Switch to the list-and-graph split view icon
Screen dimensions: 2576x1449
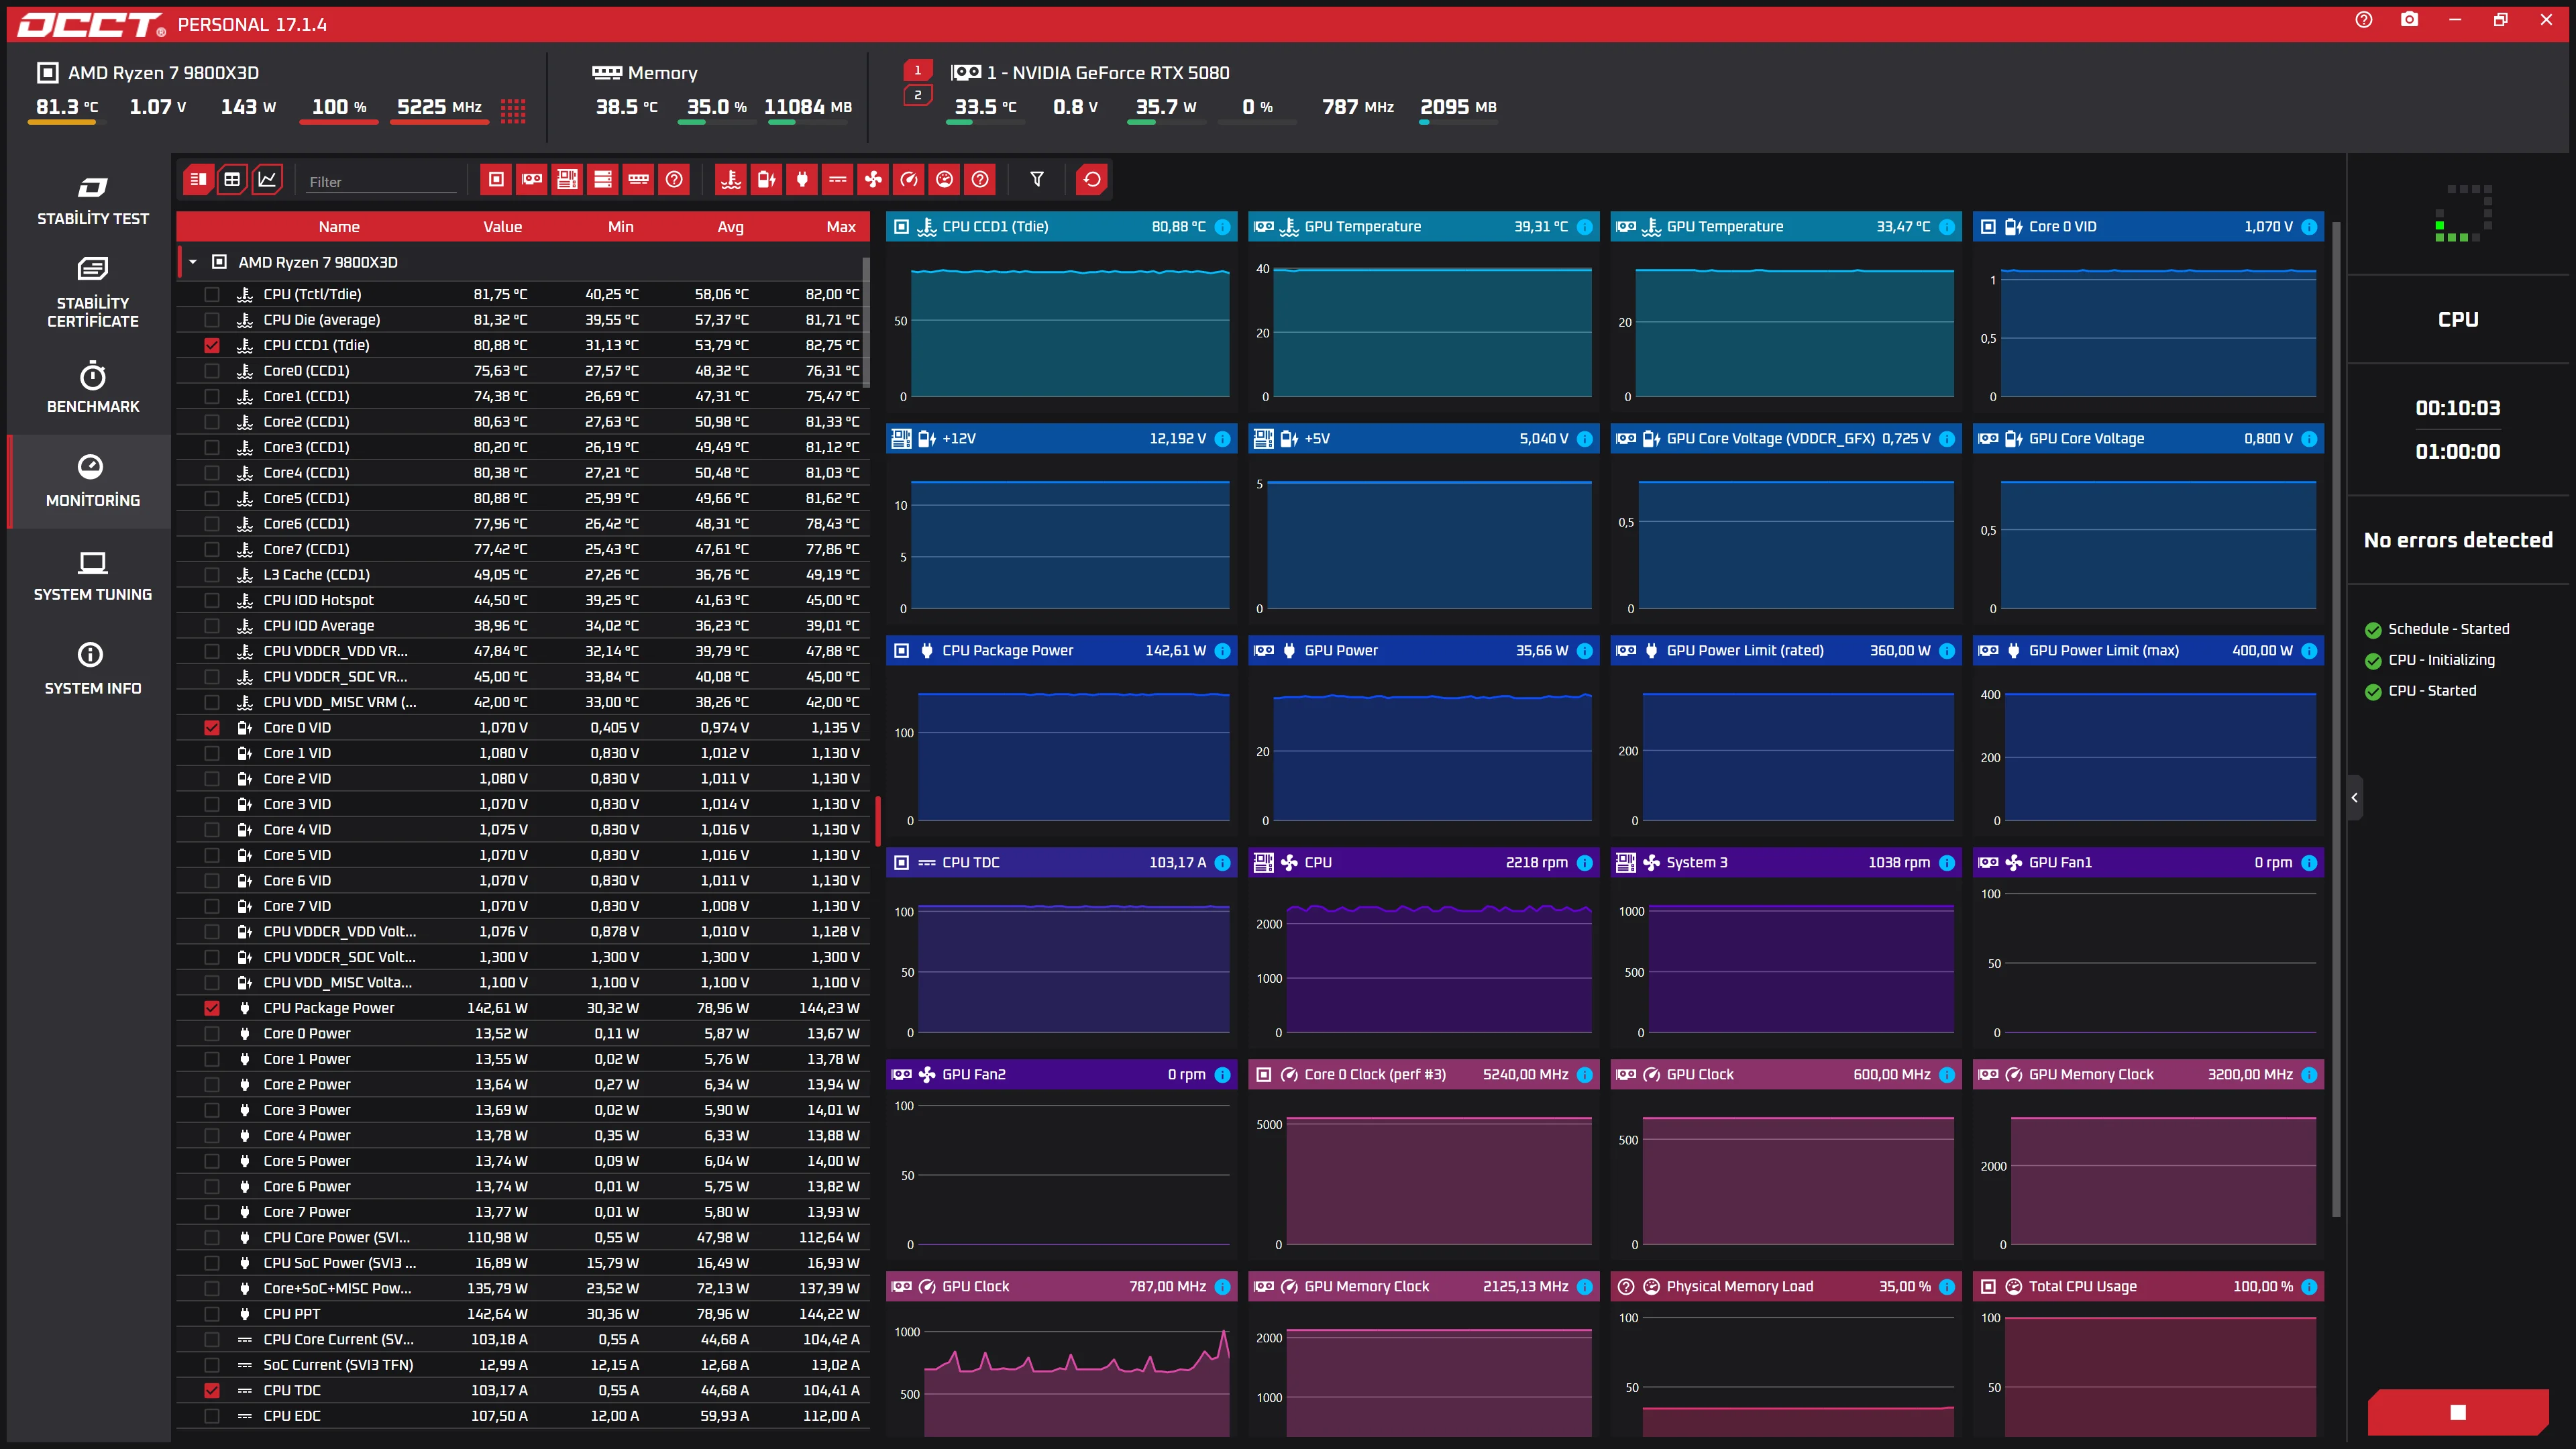(198, 180)
